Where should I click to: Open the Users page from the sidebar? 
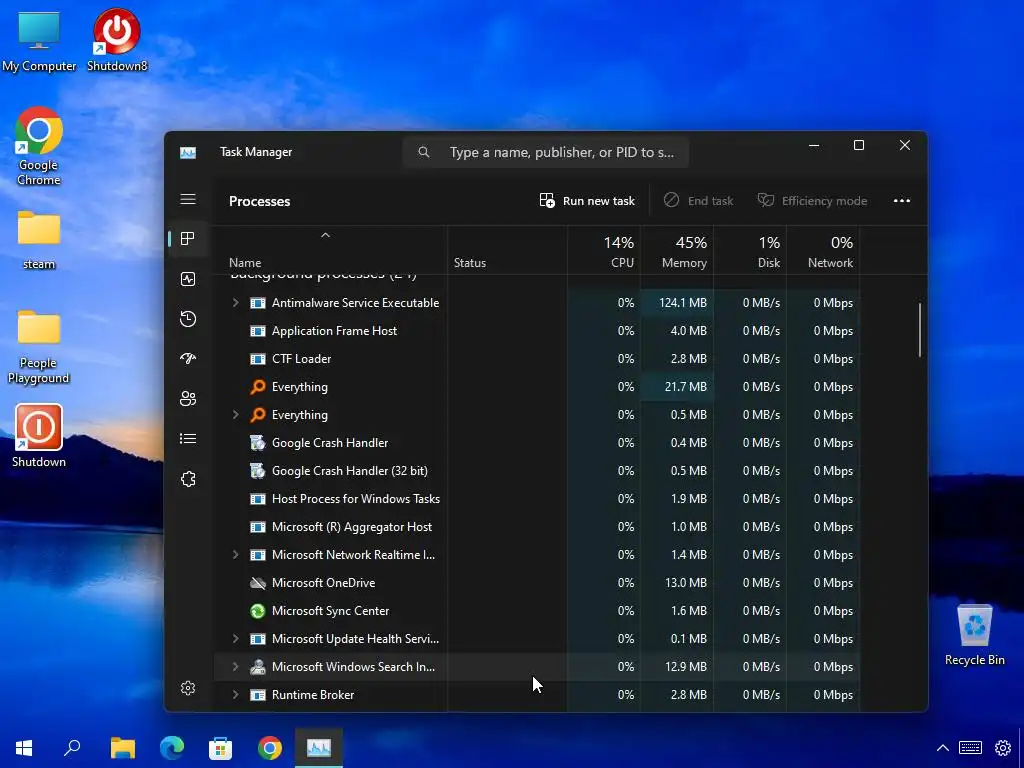point(188,398)
